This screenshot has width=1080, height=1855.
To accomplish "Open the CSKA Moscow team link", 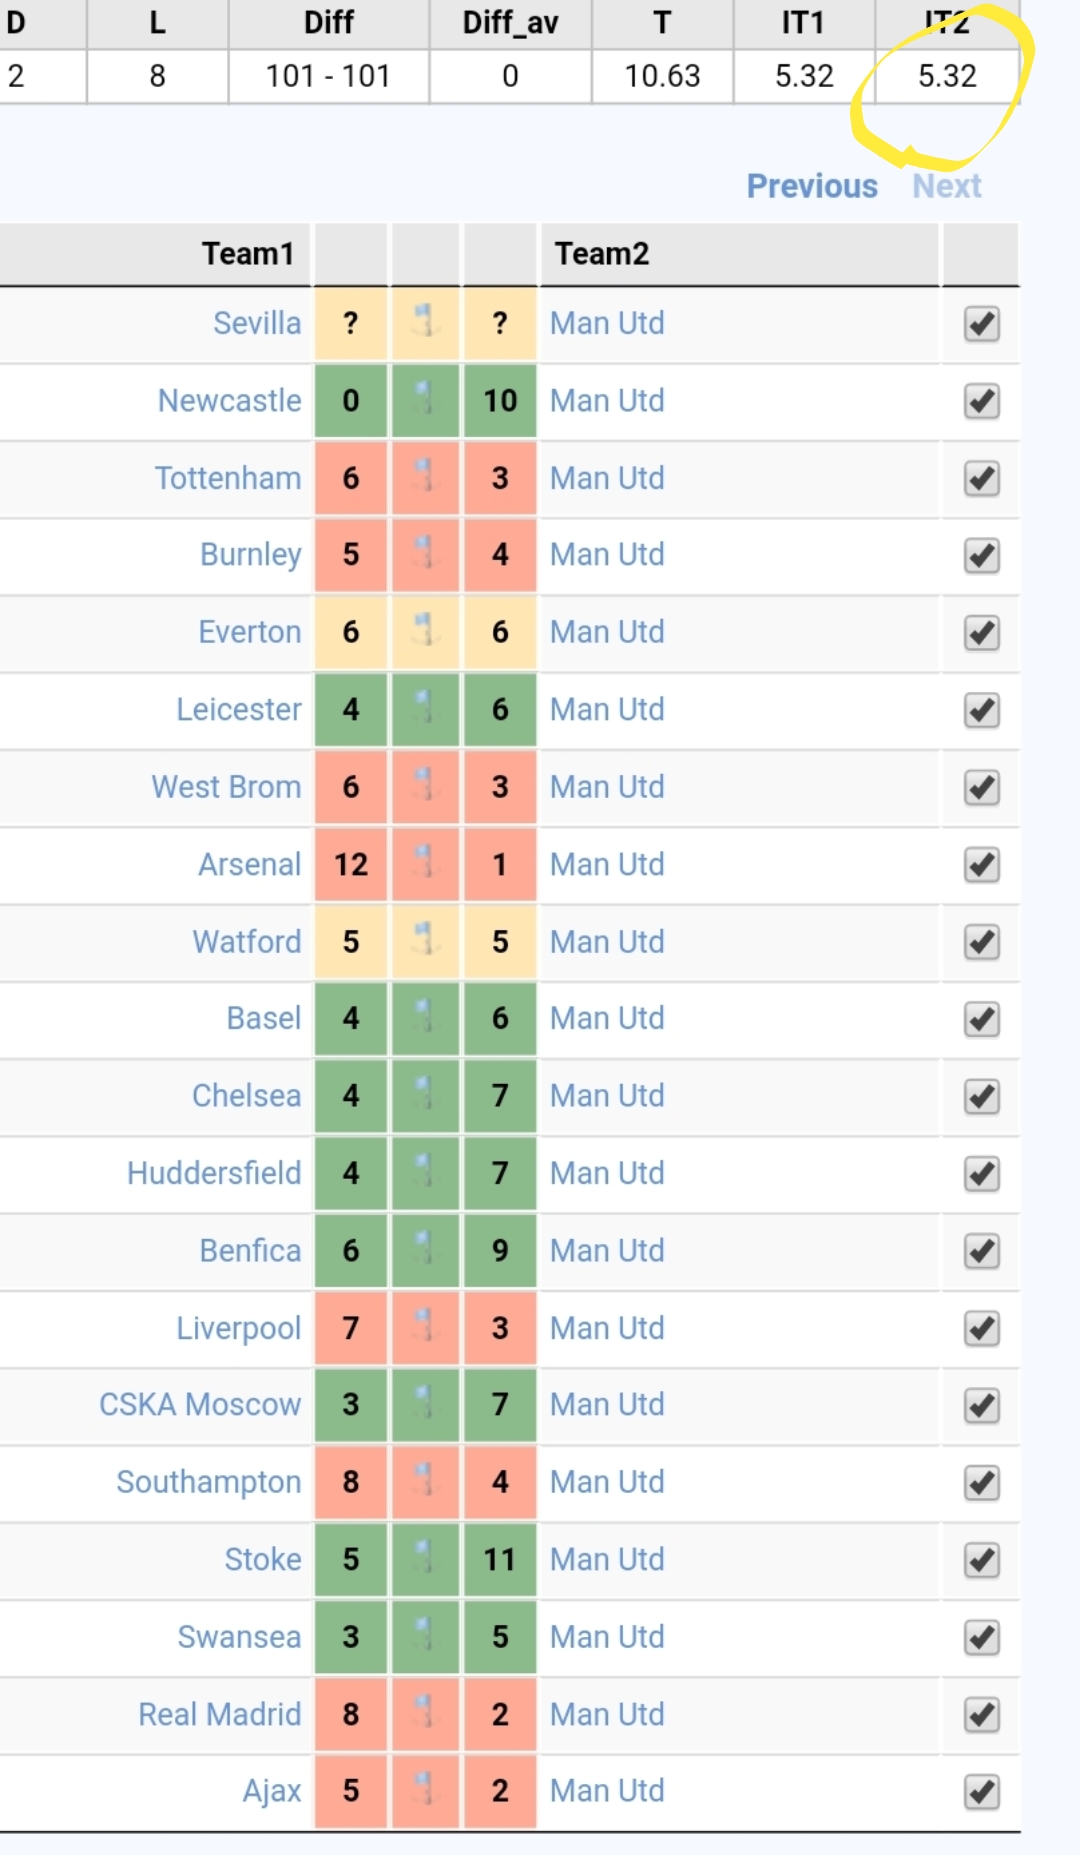I will point(200,1404).
